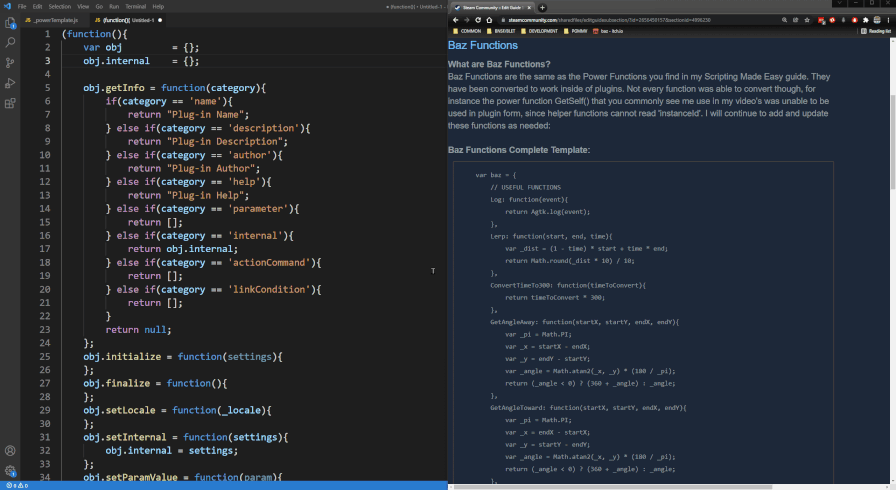This screenshot has height=490, width=896.
Task: Open the Terminal menu
Action: (x=135, y=6)
